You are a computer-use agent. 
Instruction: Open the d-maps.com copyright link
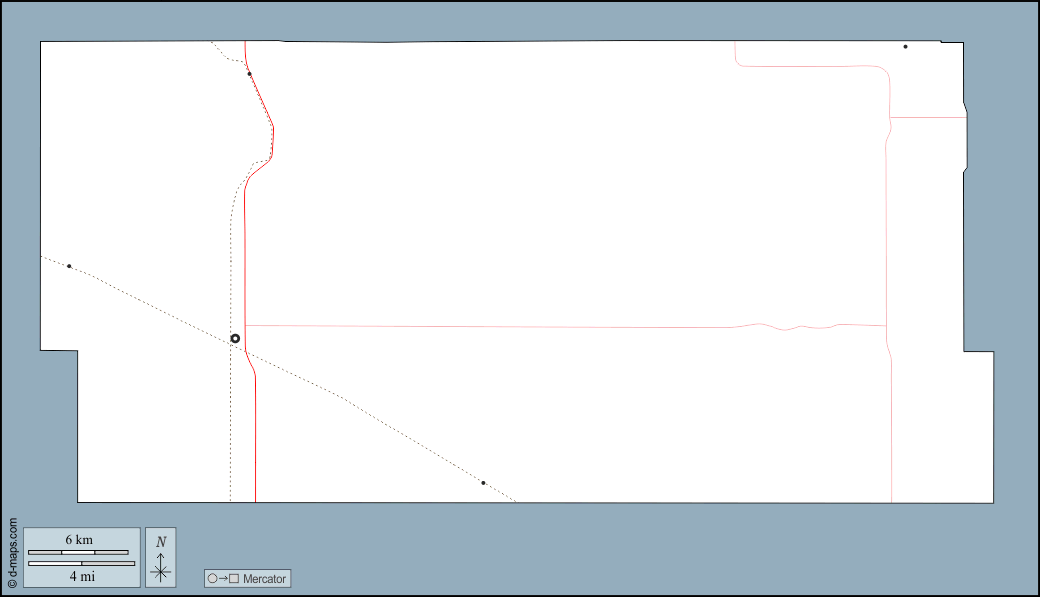pyautogui.click(x=12, y=552)
